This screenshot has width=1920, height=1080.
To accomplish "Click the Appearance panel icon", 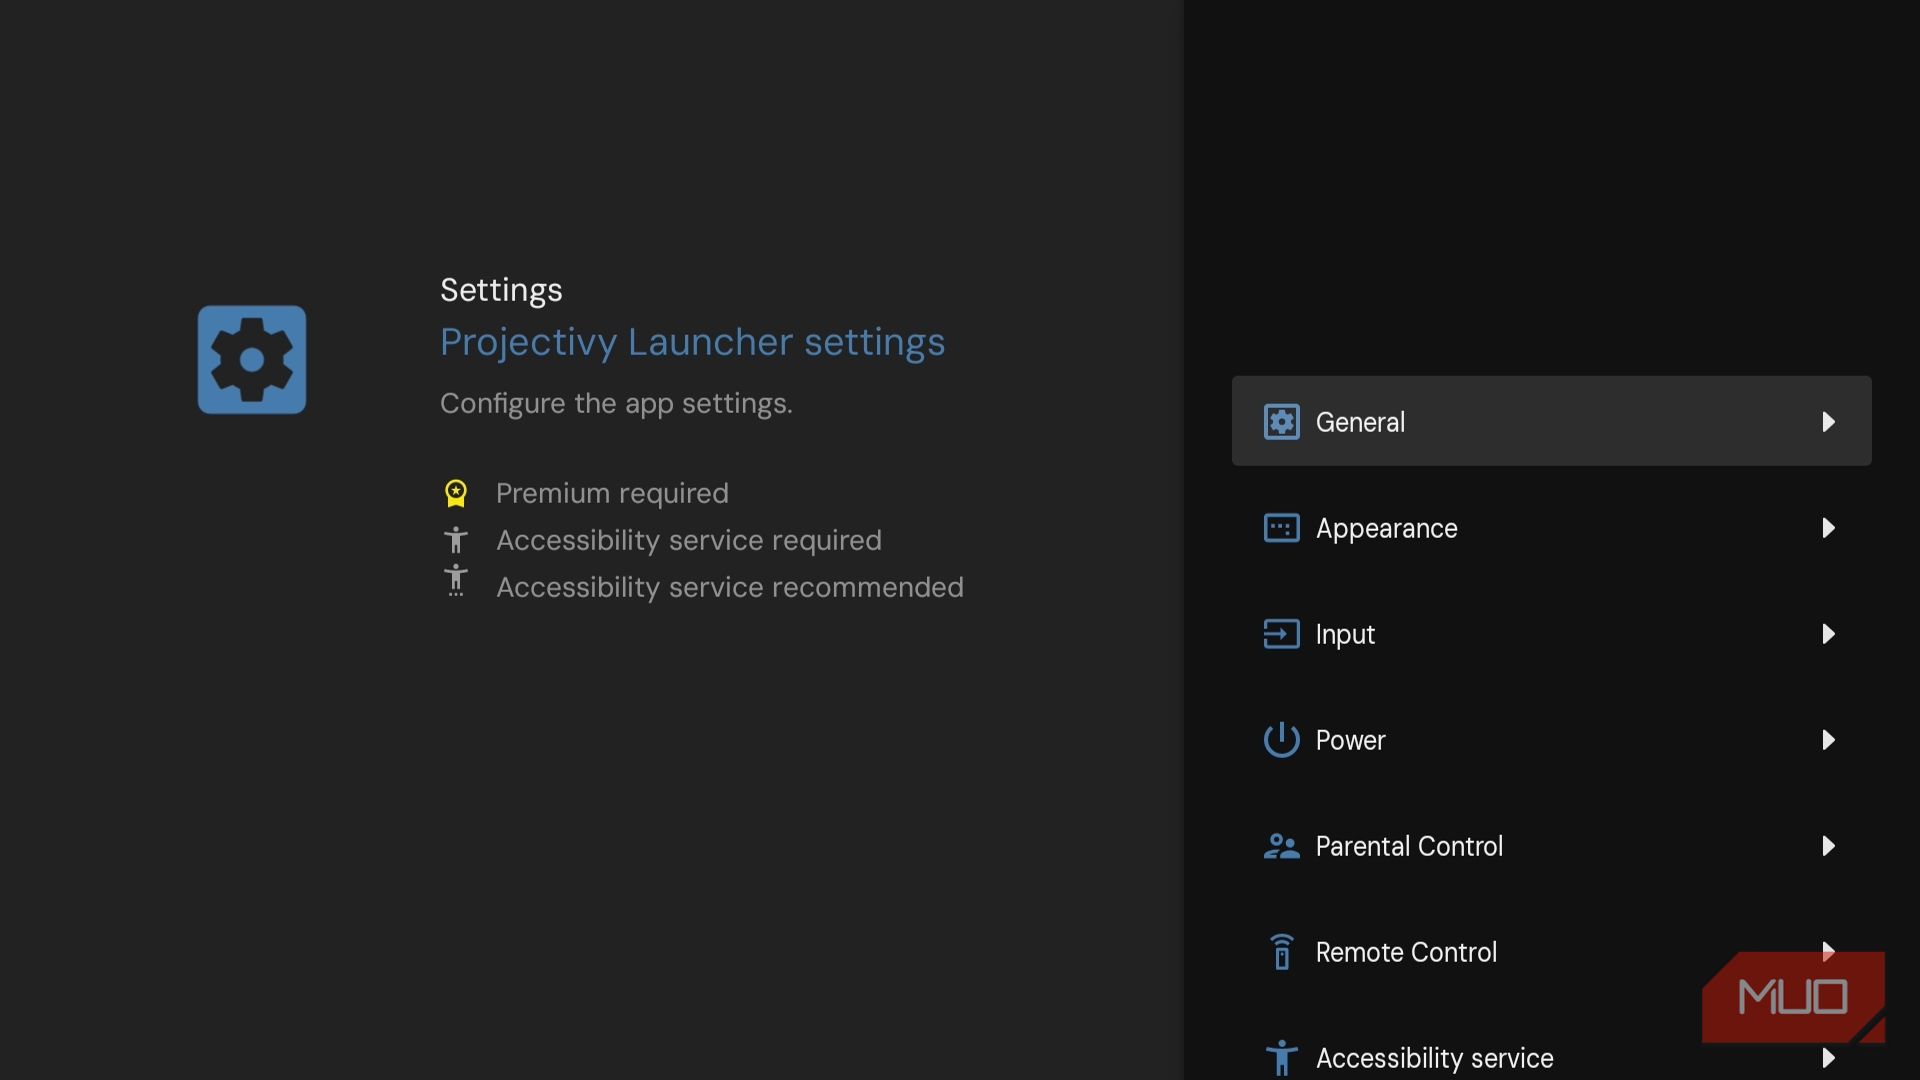I will (x=1281, y=528).
